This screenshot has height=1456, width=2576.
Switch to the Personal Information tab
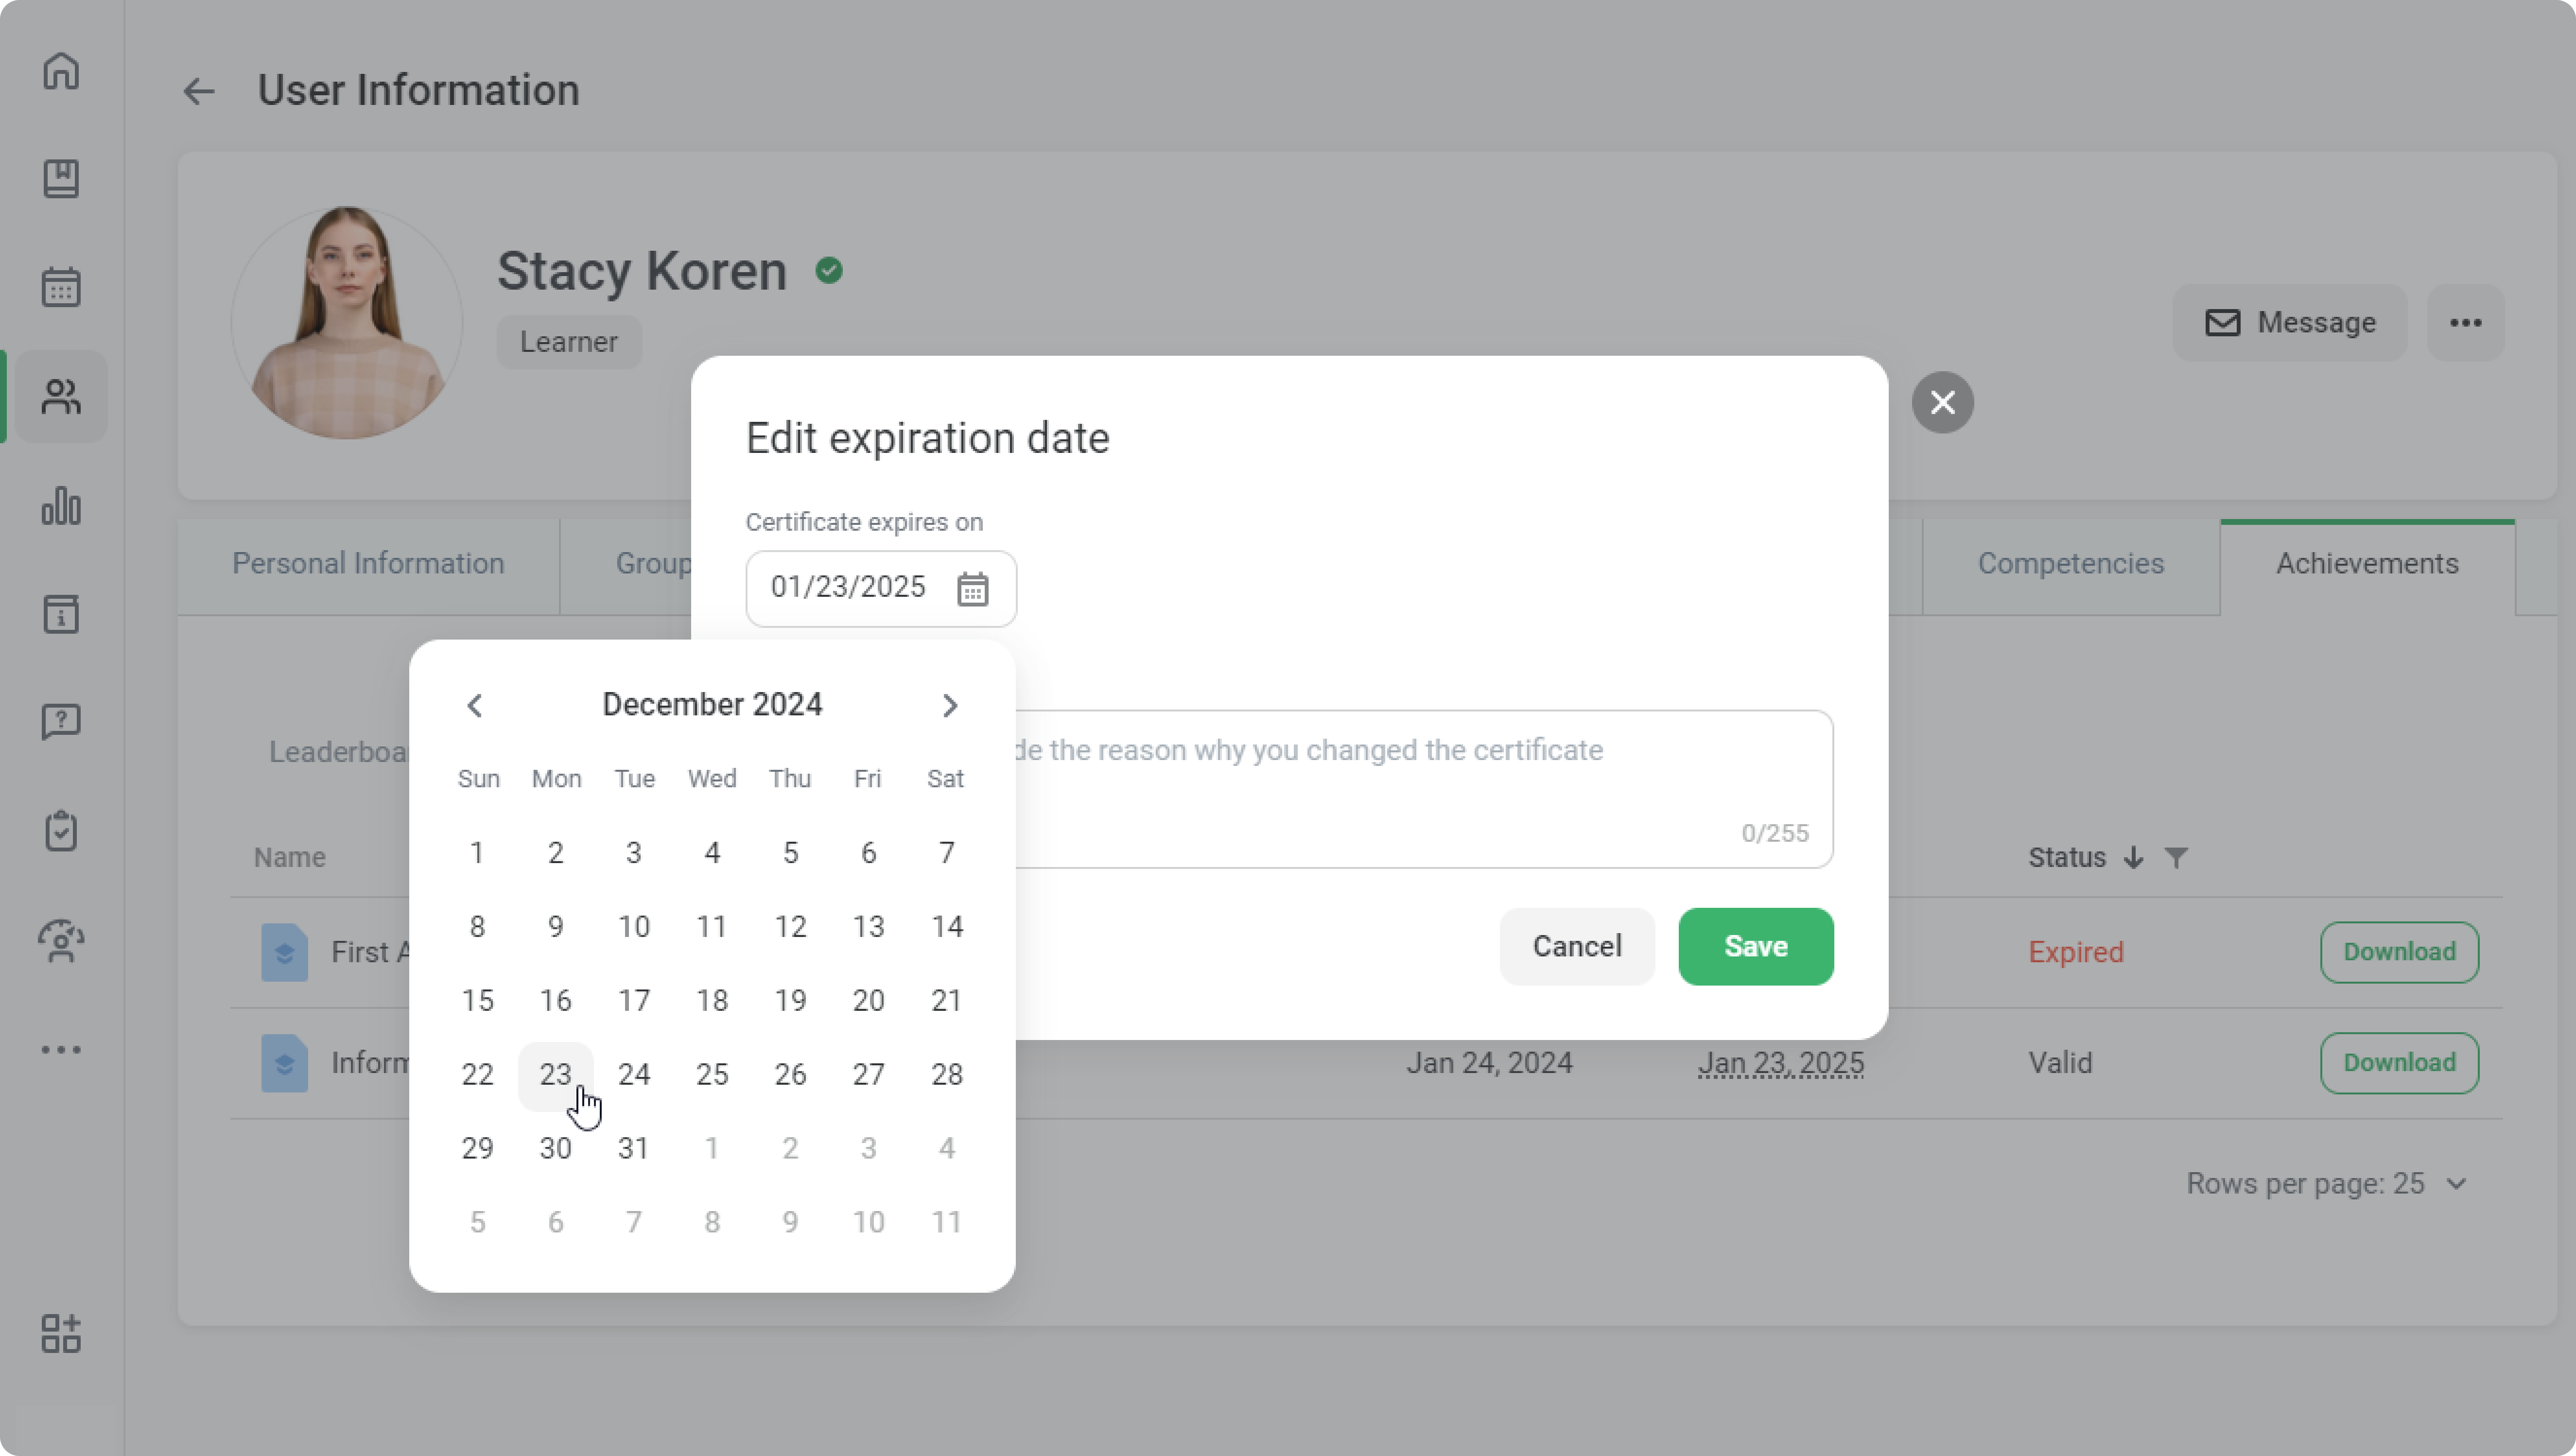(368, 565)
